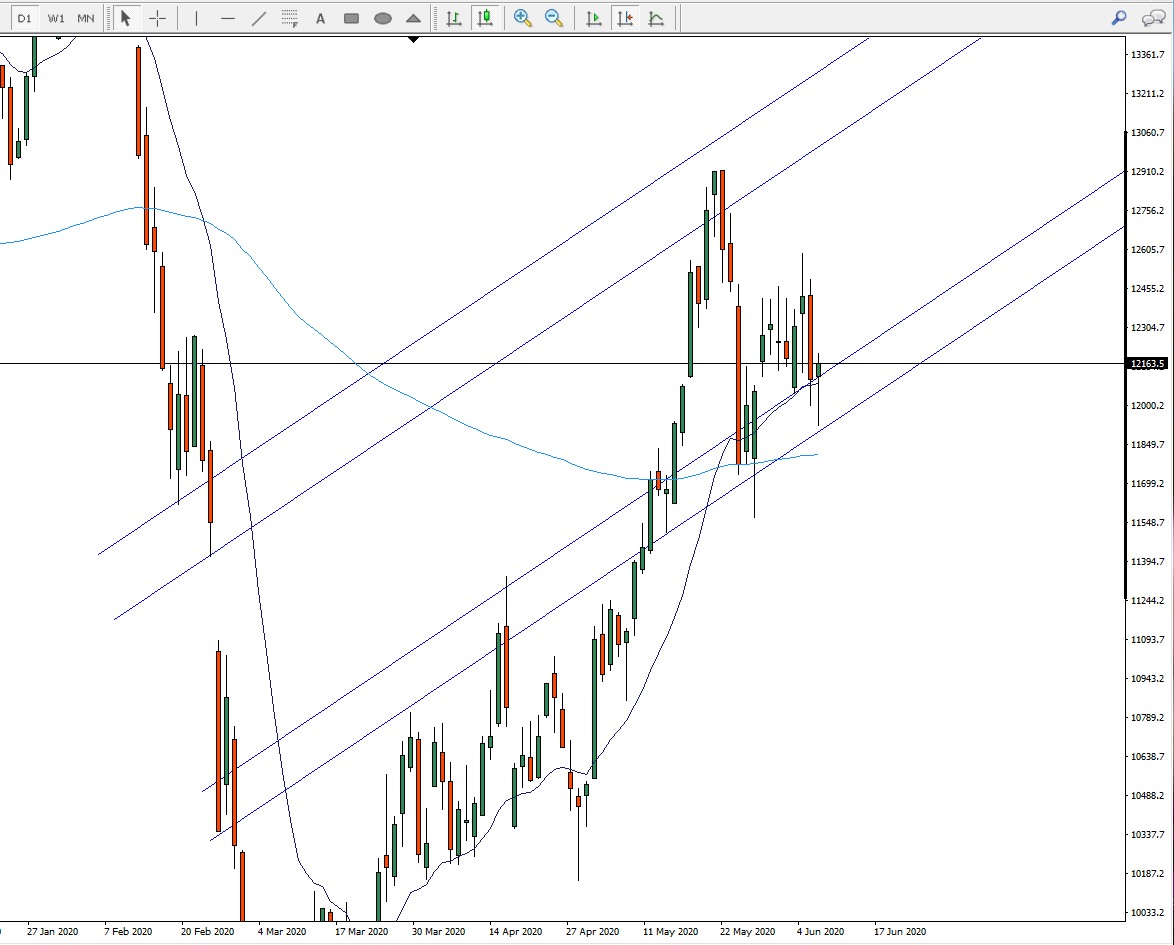The height and width of the screenshot is (945, 1174).
Task: Toggle chart shift from right edge
Action: [x=625, y=18]
